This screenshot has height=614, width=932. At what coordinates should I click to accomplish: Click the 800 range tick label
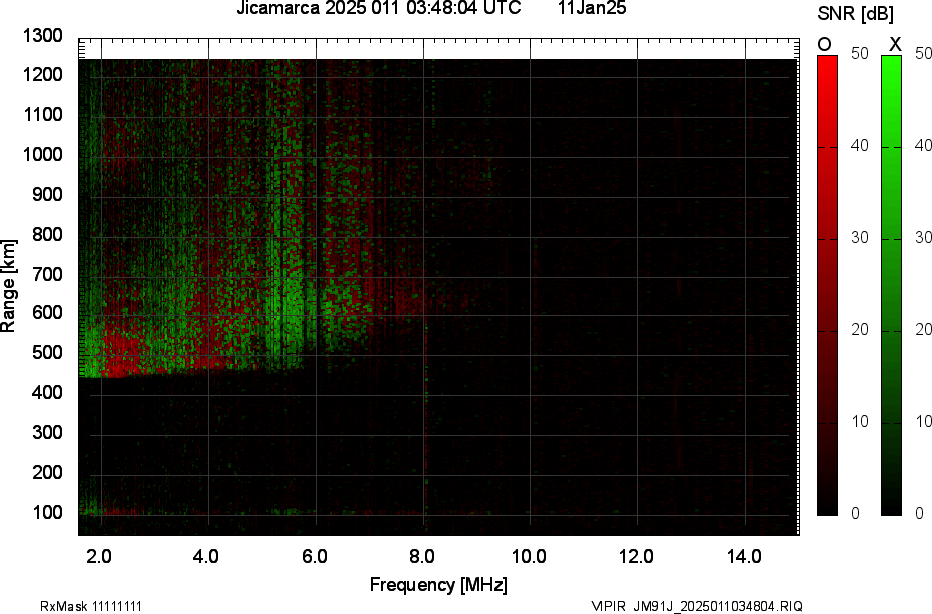coord(47,234)
